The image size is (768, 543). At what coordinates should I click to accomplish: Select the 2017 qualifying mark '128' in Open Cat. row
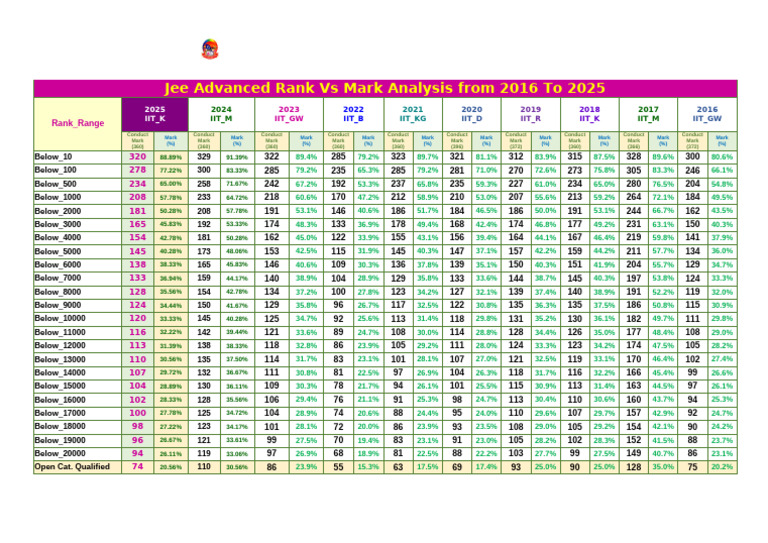(x=634, y=467)
